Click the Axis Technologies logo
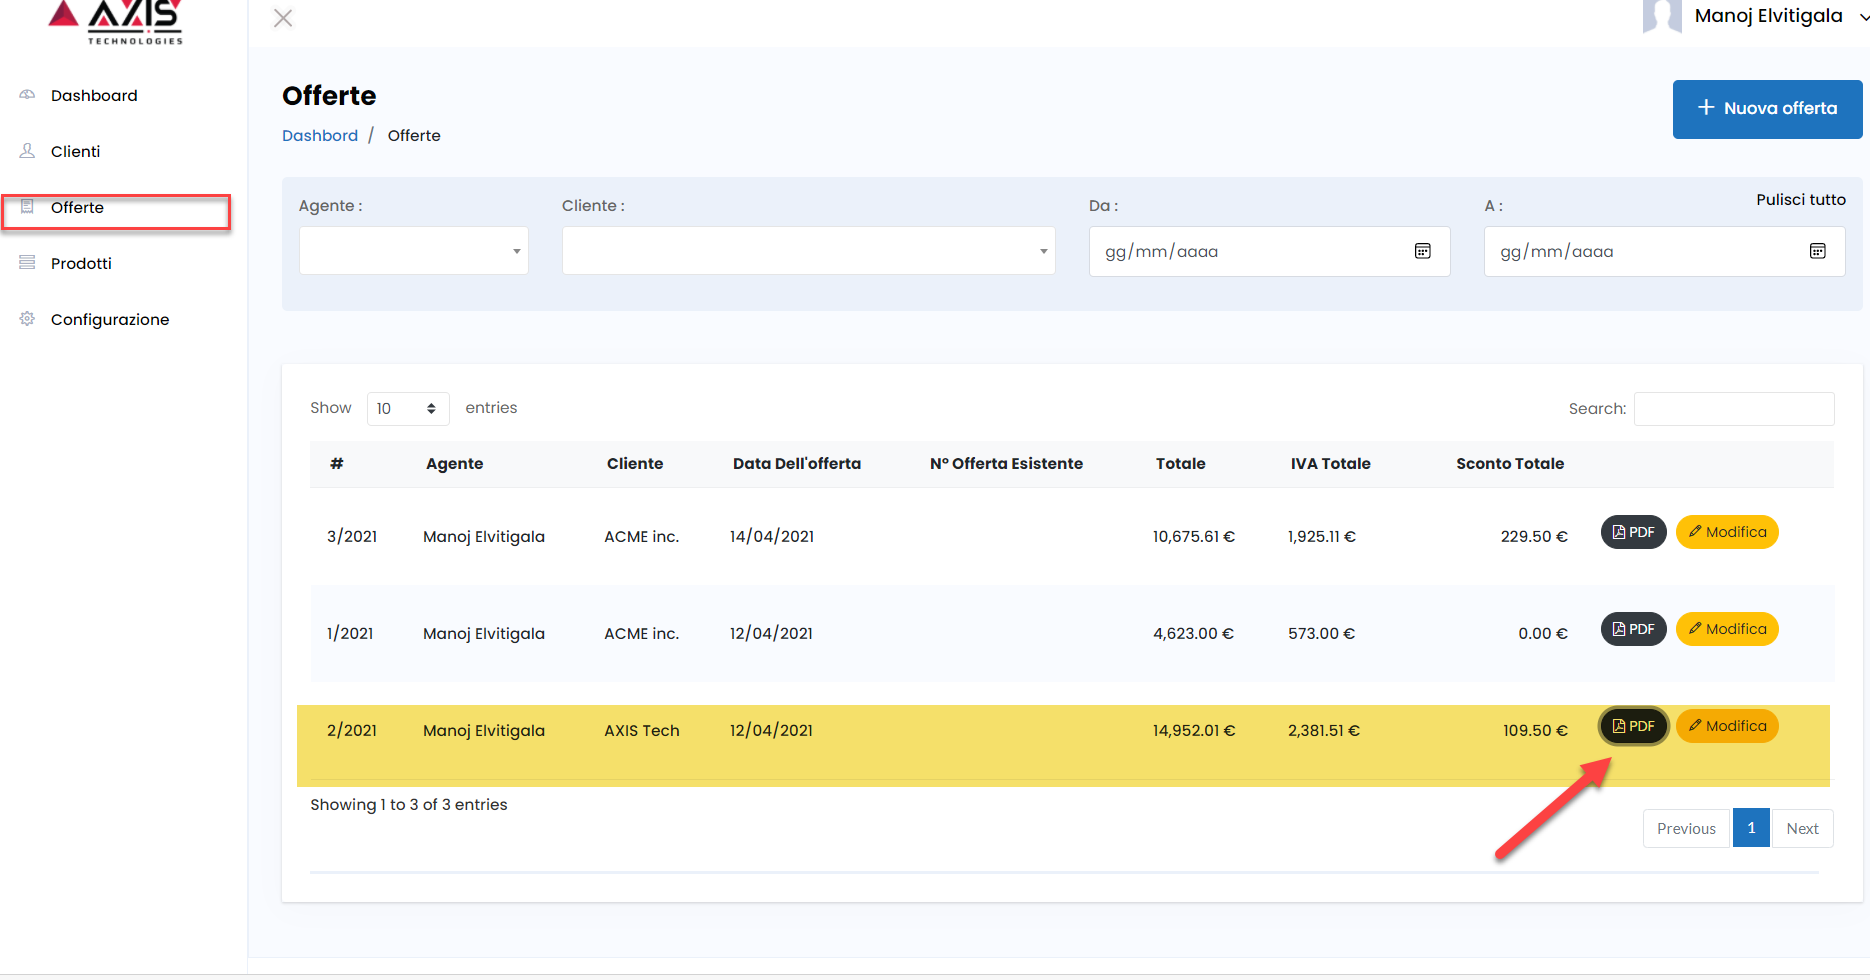 point(116,21)
